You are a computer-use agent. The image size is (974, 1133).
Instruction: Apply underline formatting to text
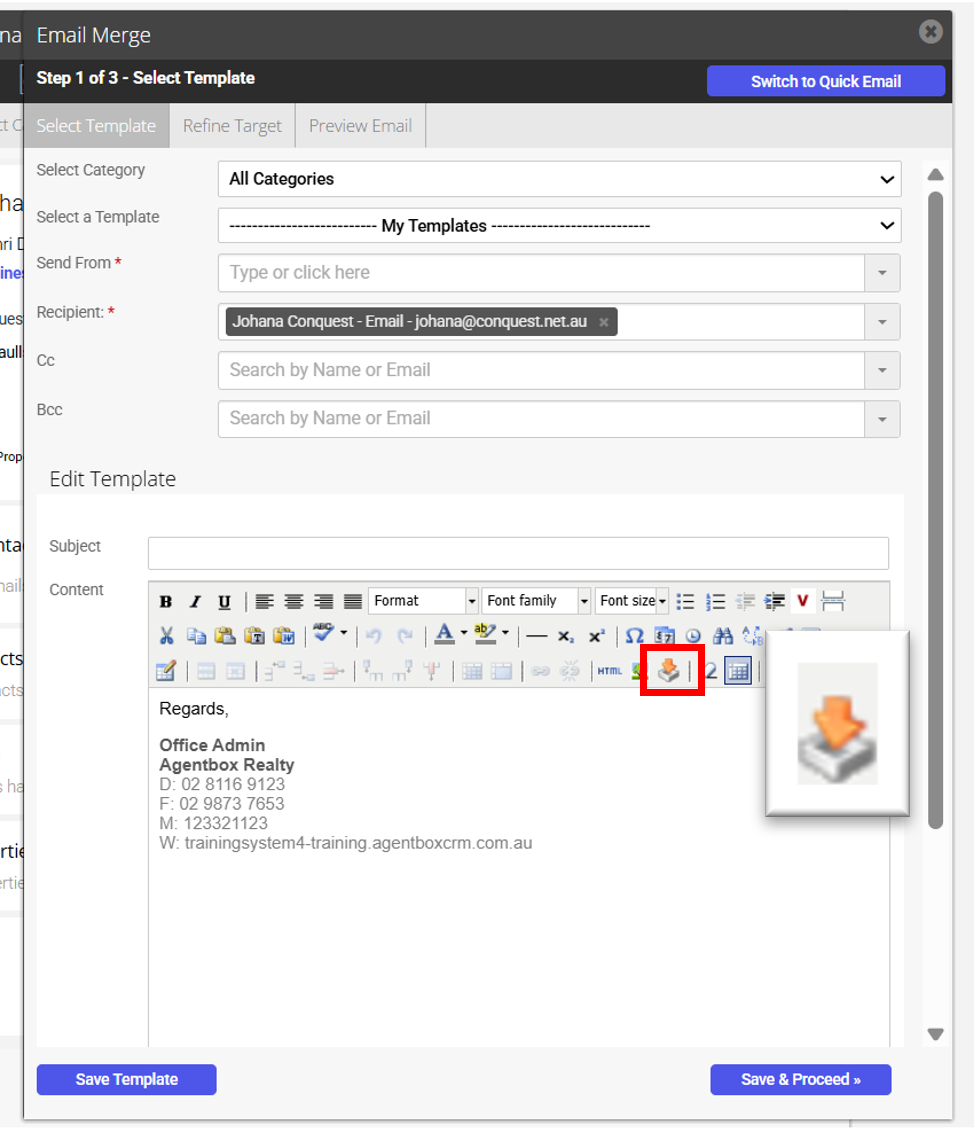point(224,601)
